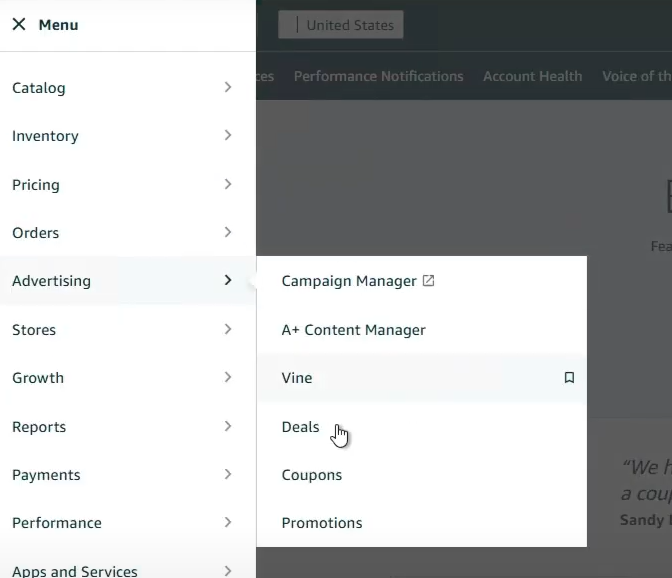Open the Inventory menu item

point(128,136)
